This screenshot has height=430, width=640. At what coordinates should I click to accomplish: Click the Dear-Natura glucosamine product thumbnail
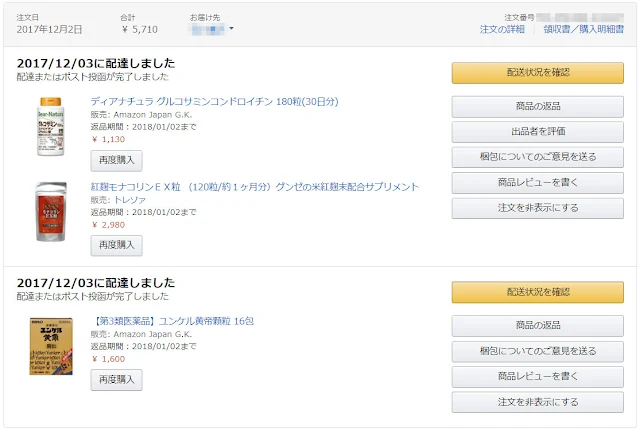point(50,126)
